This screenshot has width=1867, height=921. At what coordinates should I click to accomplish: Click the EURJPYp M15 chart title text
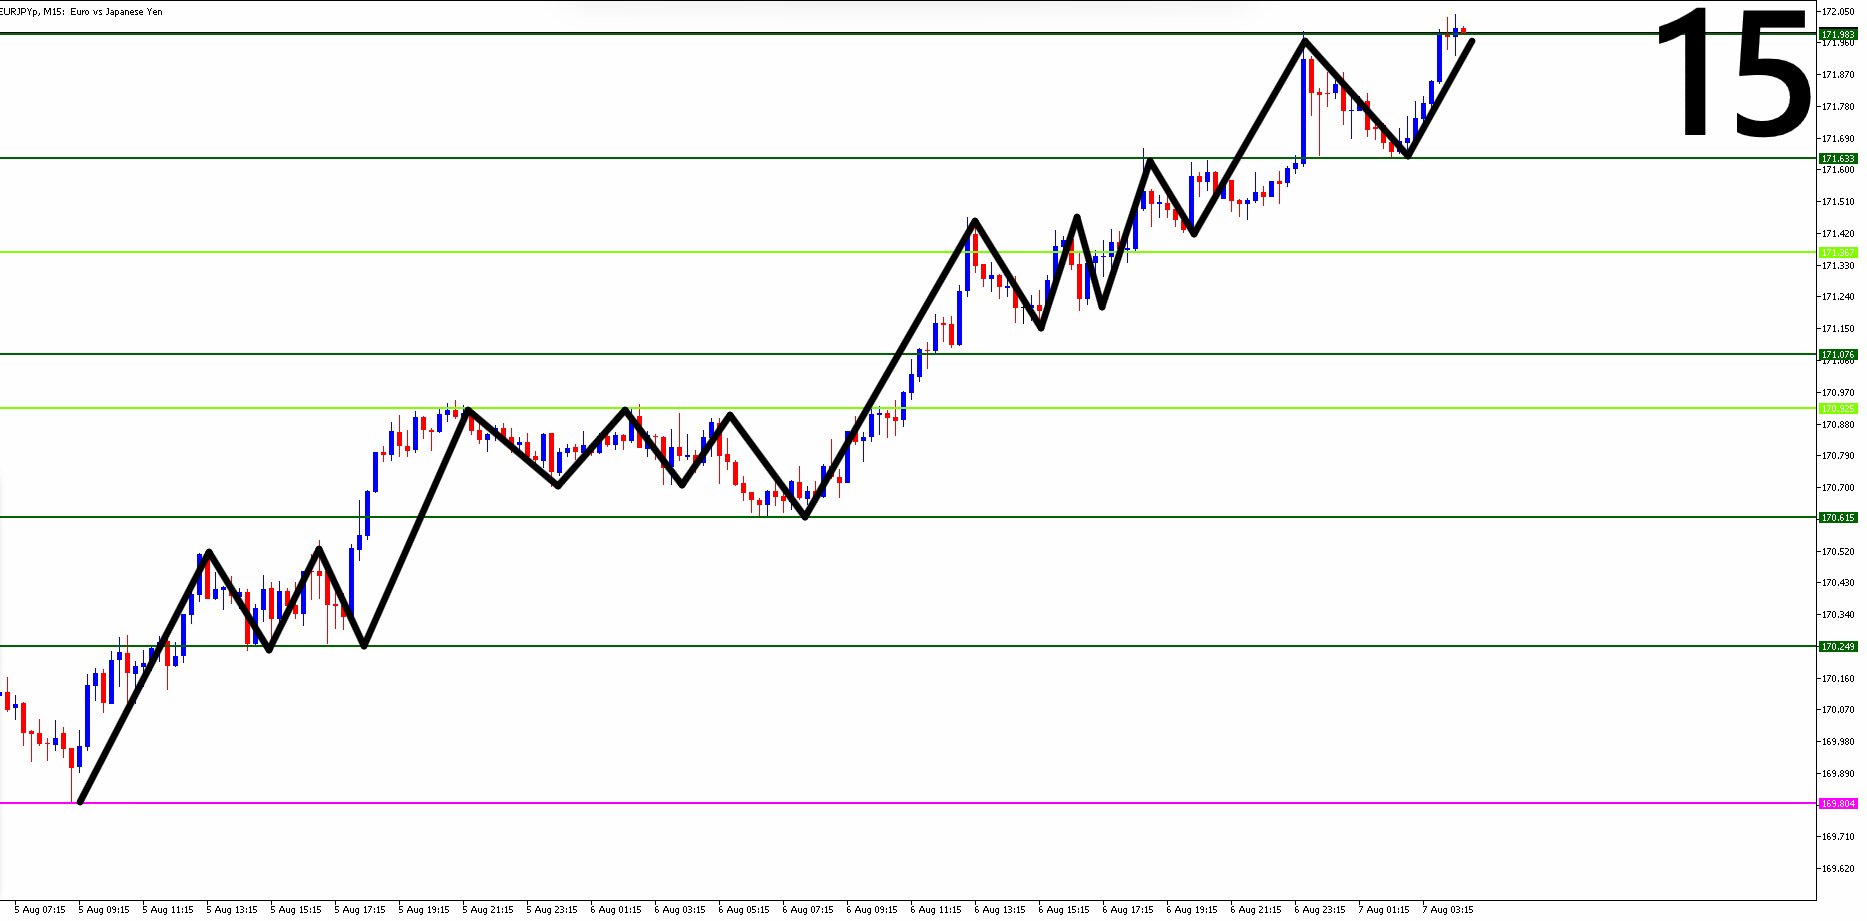pyautogui.click(x=80, y=12)
